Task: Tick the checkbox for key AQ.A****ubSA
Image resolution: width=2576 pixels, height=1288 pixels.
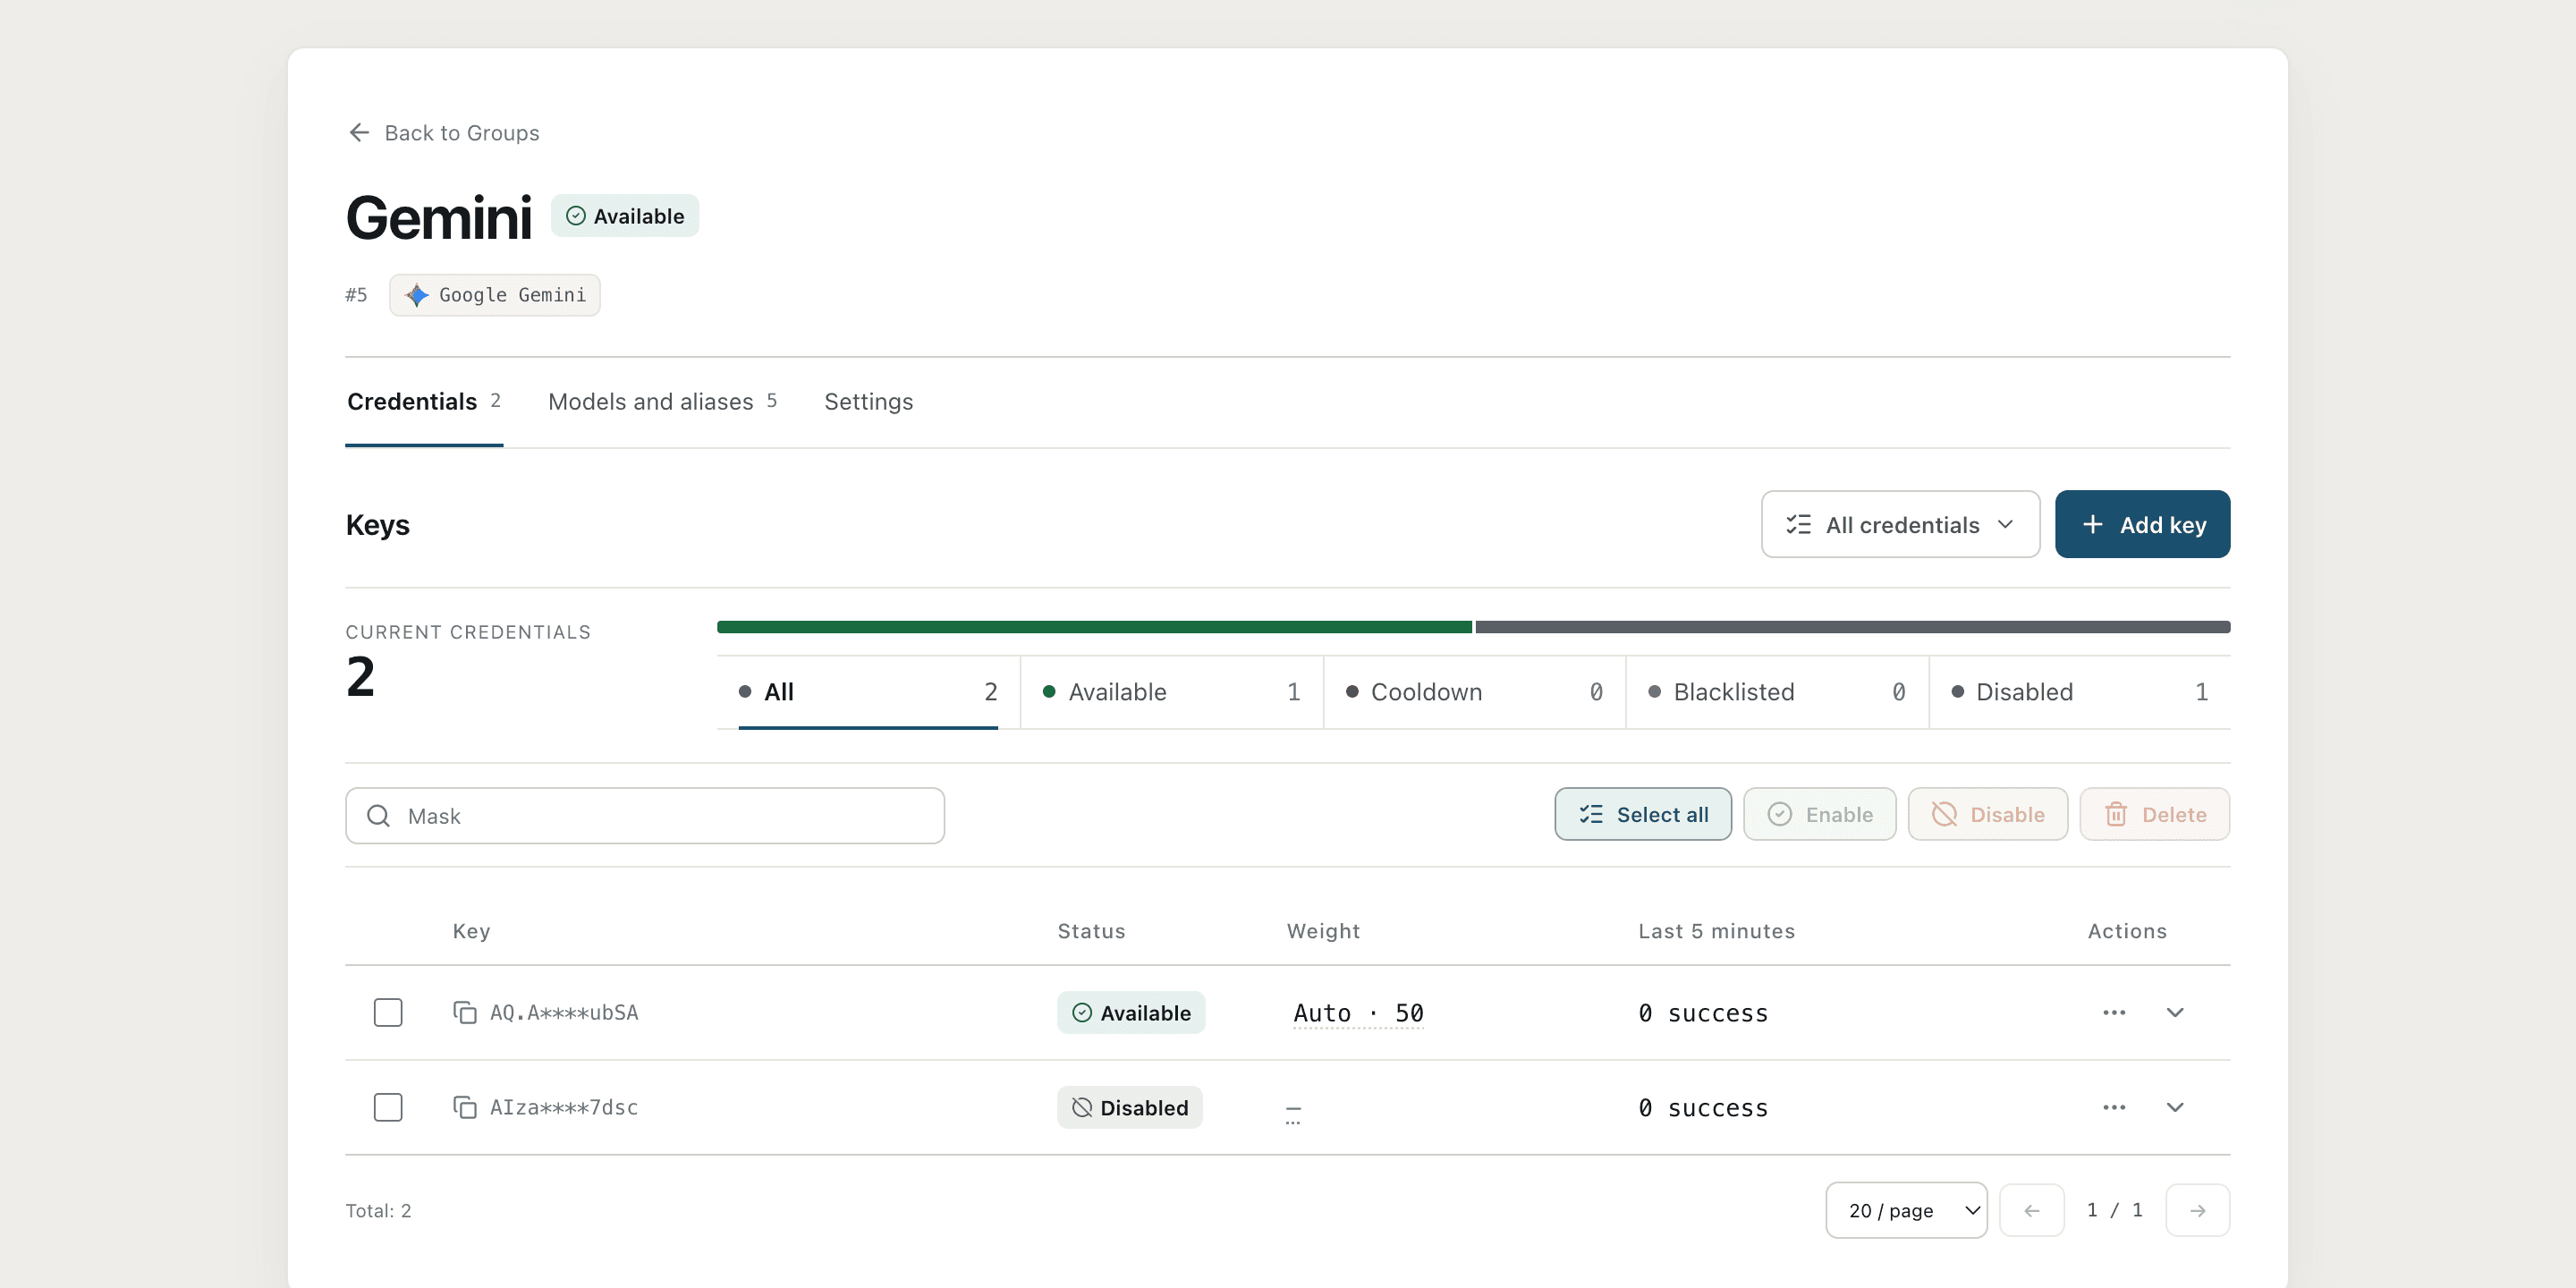Action: pos(388,1012)
